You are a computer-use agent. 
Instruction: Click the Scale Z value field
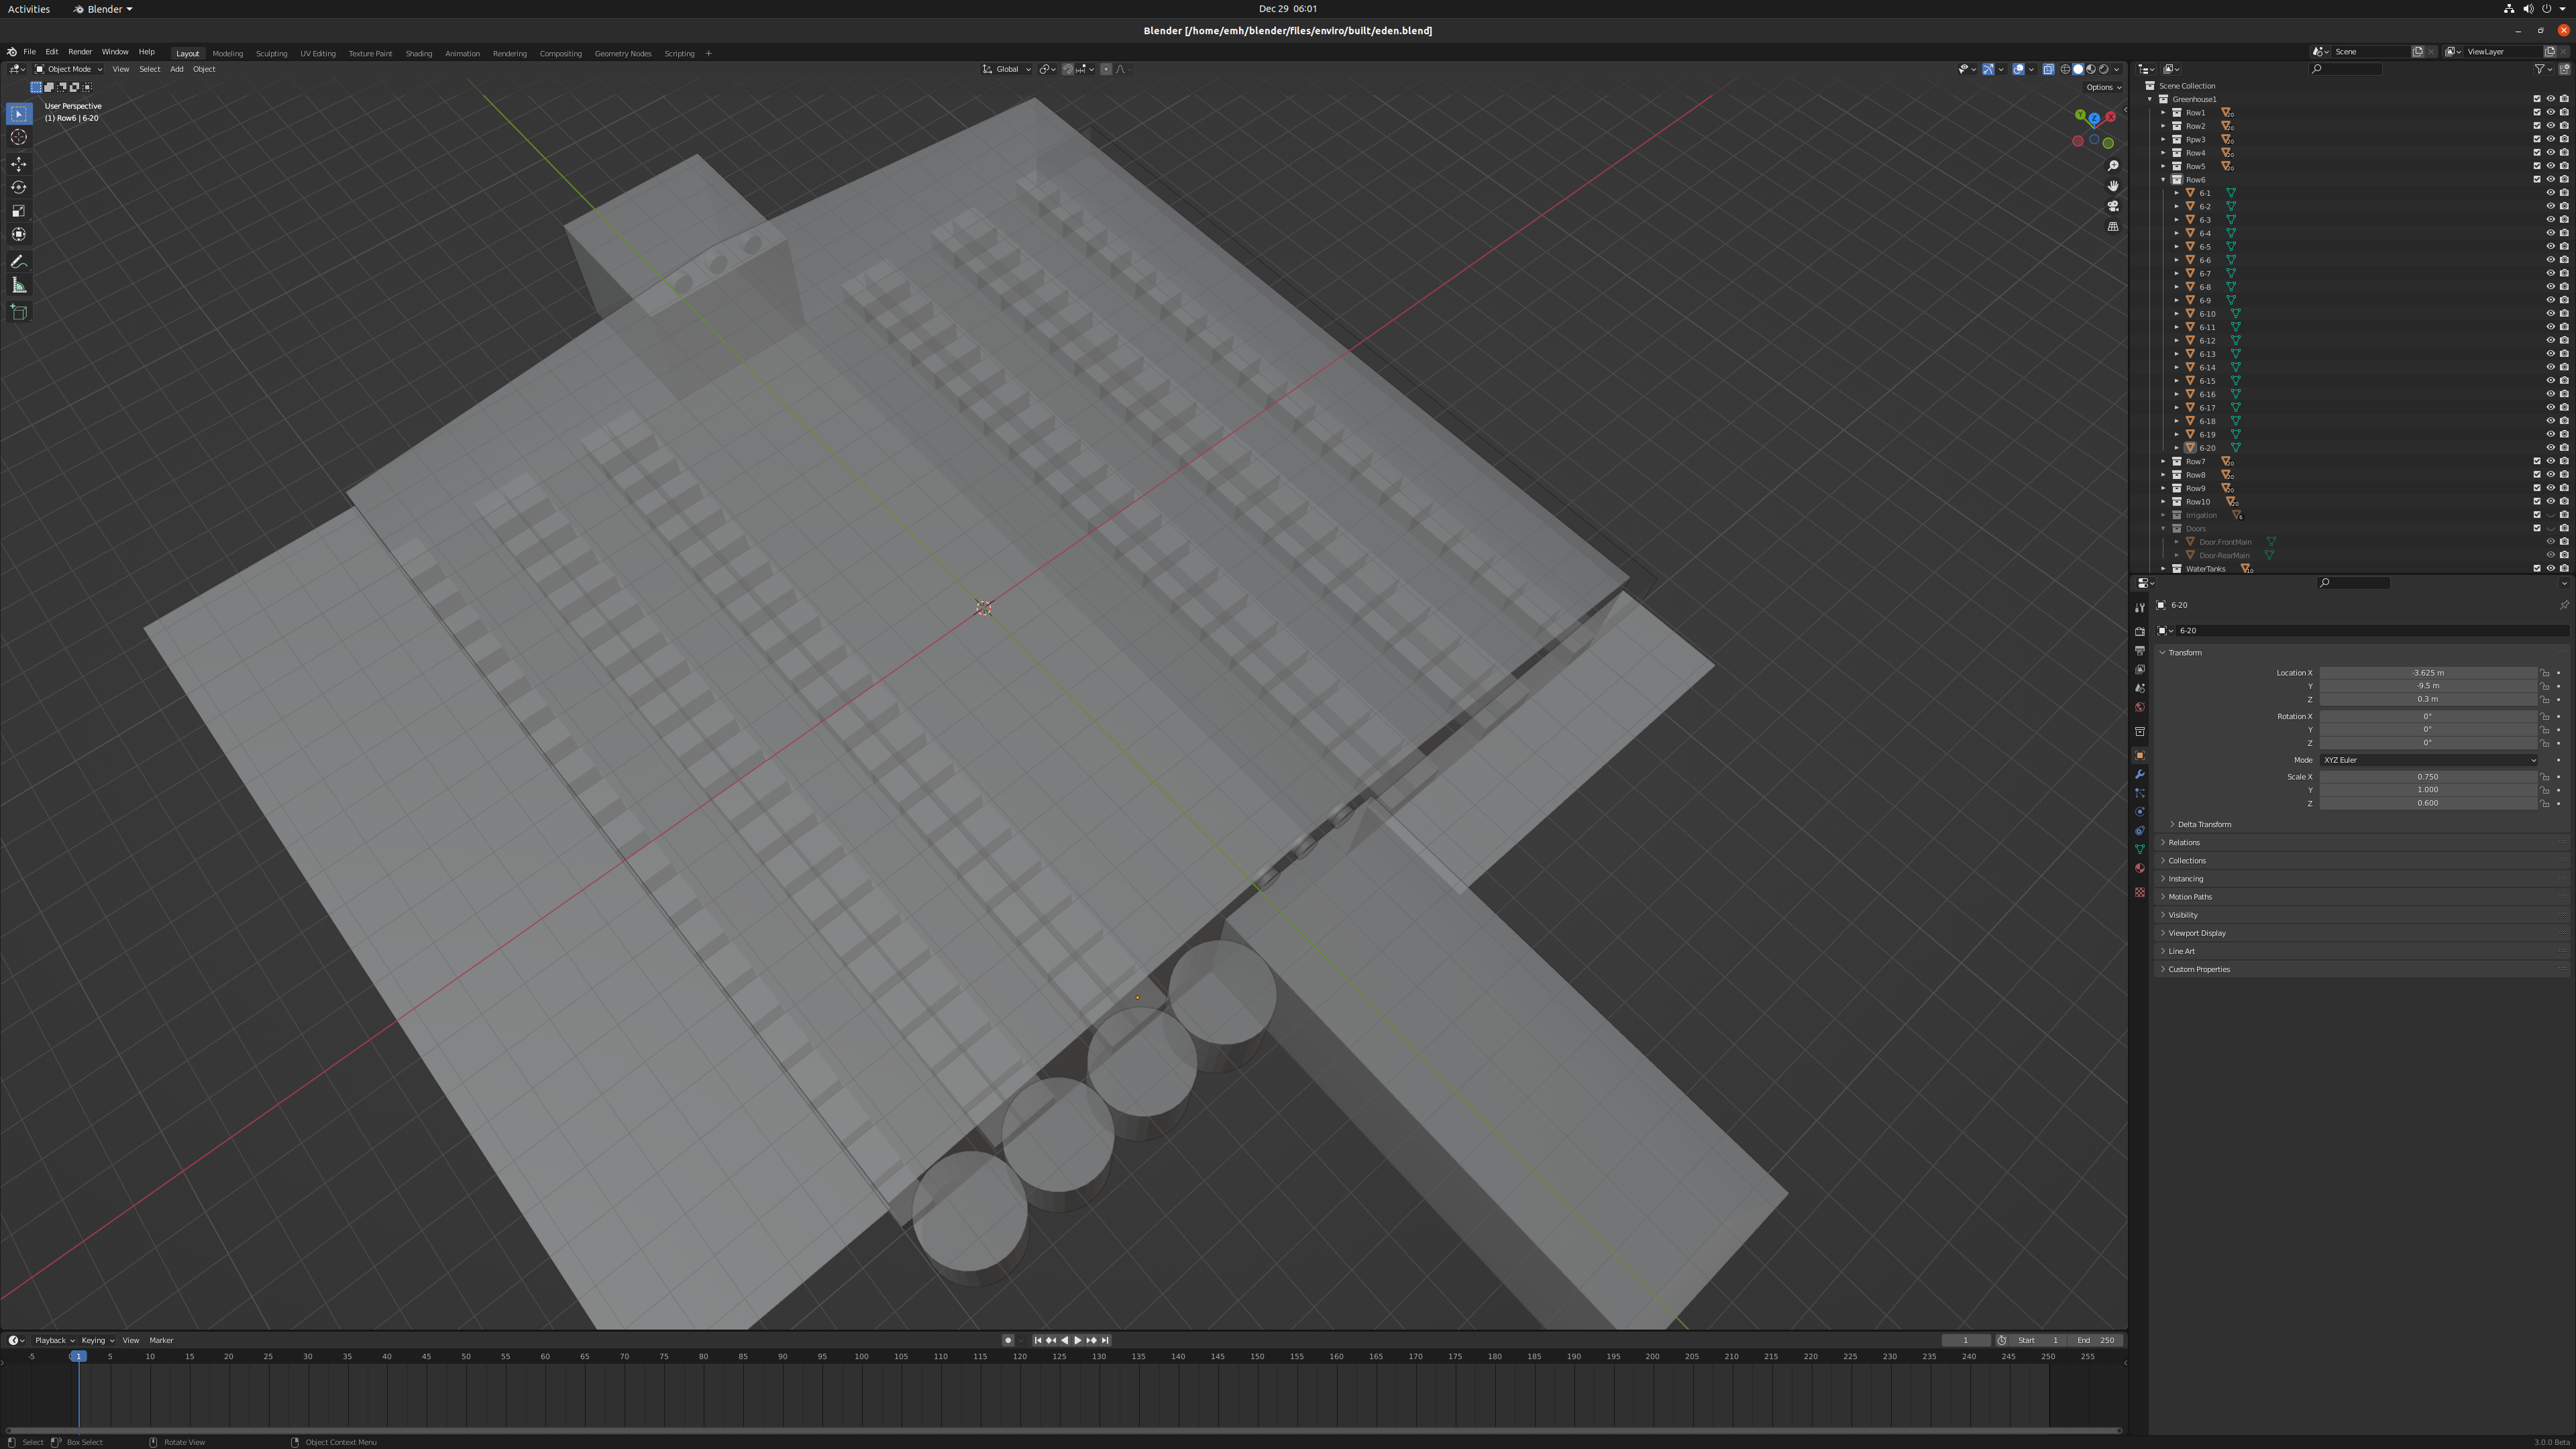(2427, 803)
